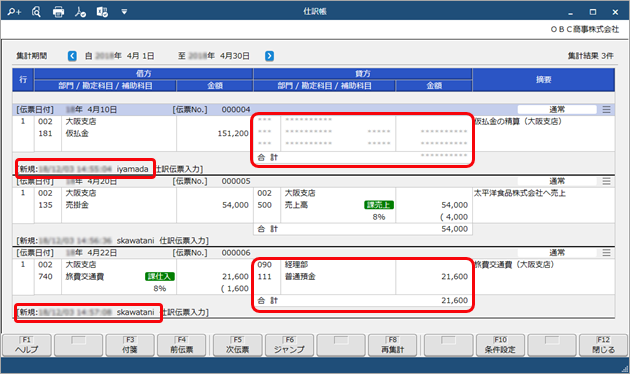
Task: Open menu icon for voucher 000006
Action: 606,253
